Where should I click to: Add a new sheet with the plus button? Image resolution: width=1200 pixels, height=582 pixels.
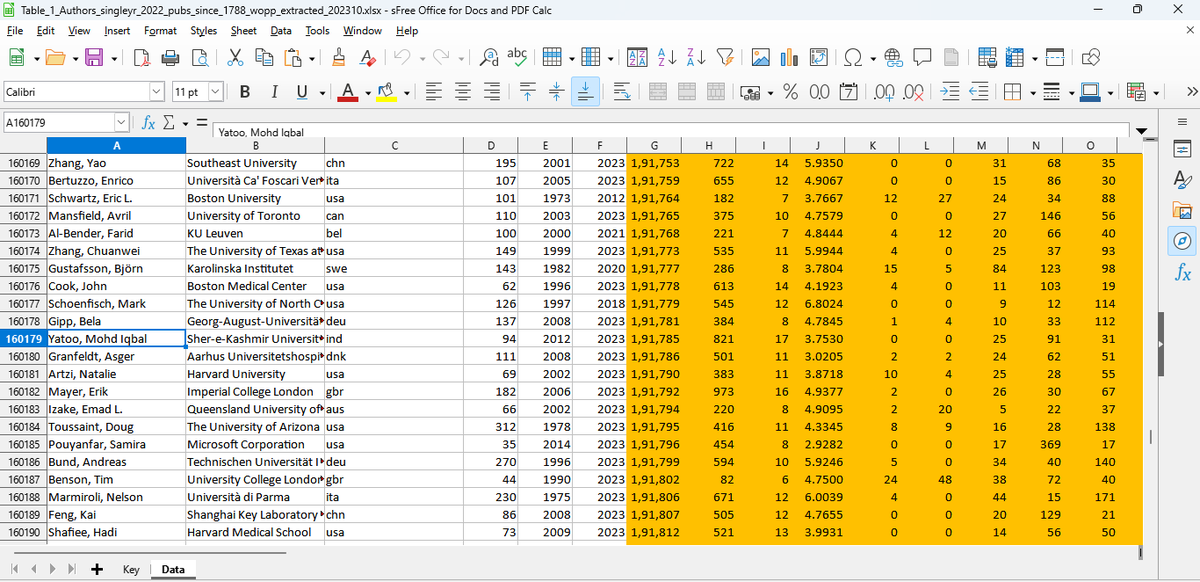[97, 569]
